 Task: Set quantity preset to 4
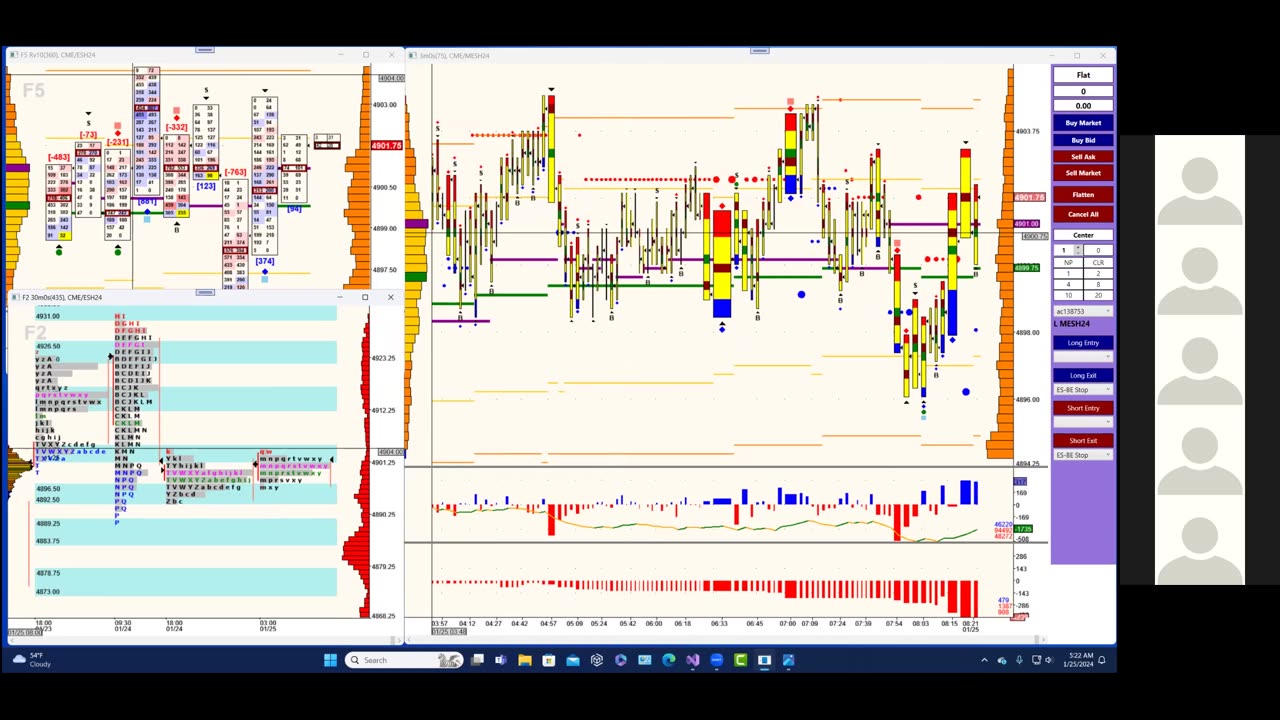click(1068, 284)
